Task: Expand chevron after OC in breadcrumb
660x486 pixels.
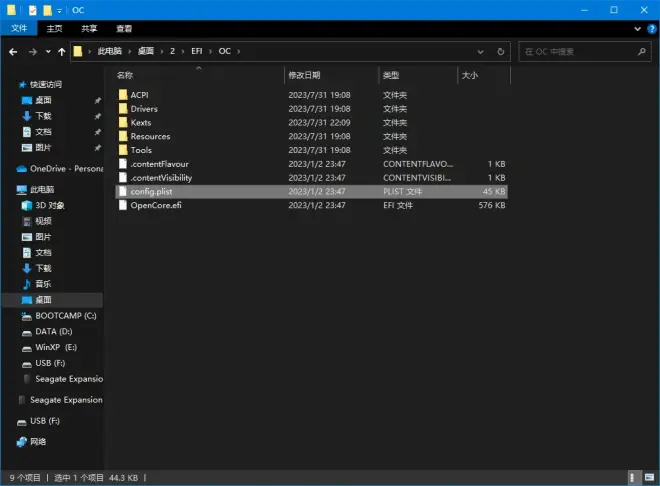Action: pos(239,51)
